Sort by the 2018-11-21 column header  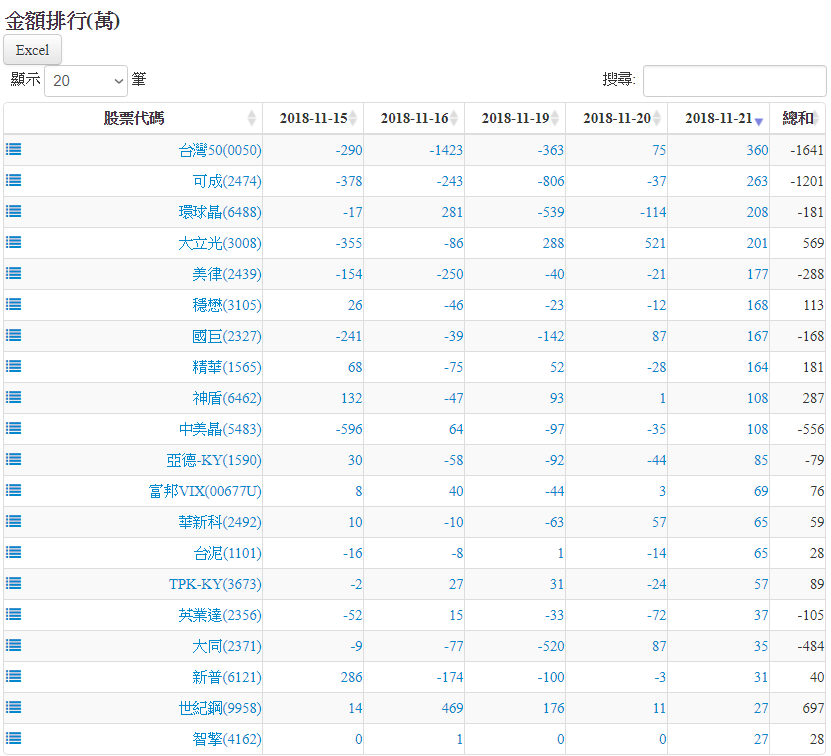click(x=718, y=118)
